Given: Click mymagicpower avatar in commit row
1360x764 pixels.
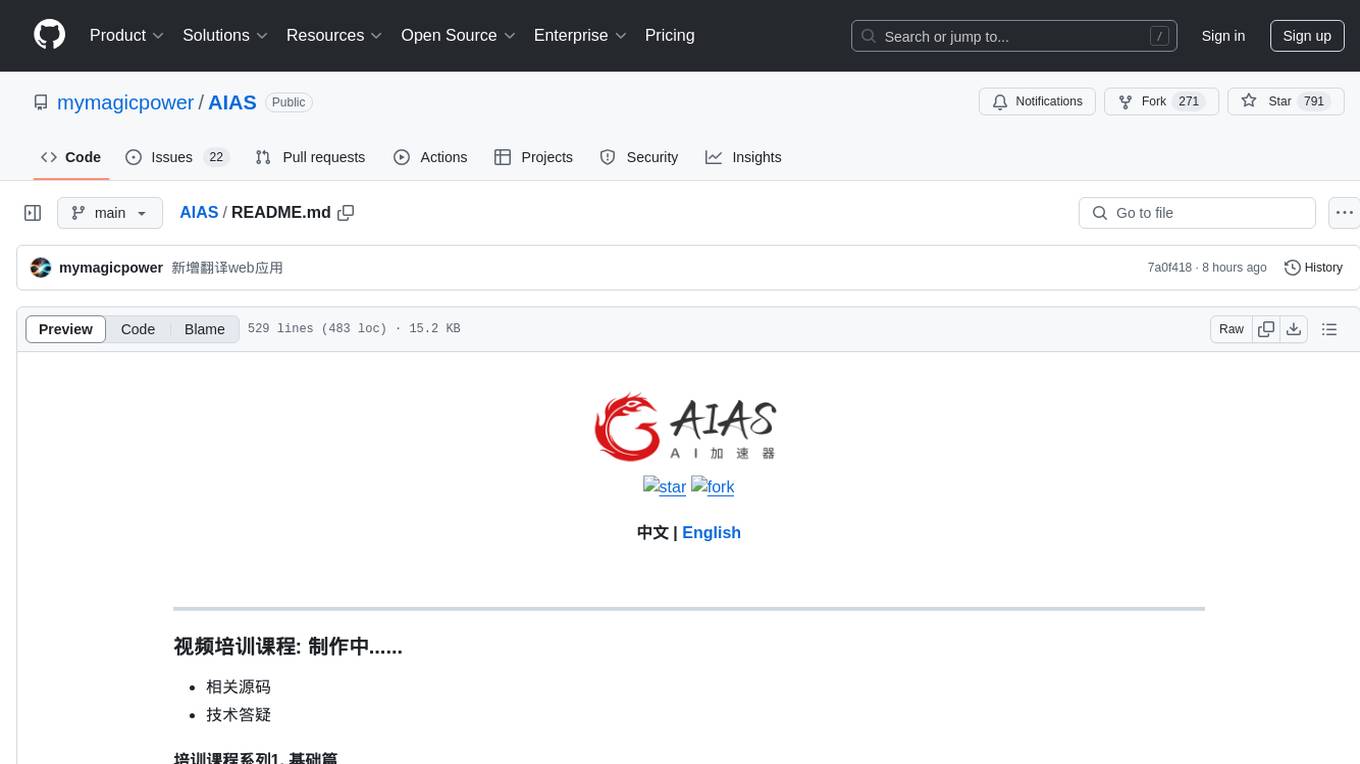Looking at the screenshot, I should point(41,268).
